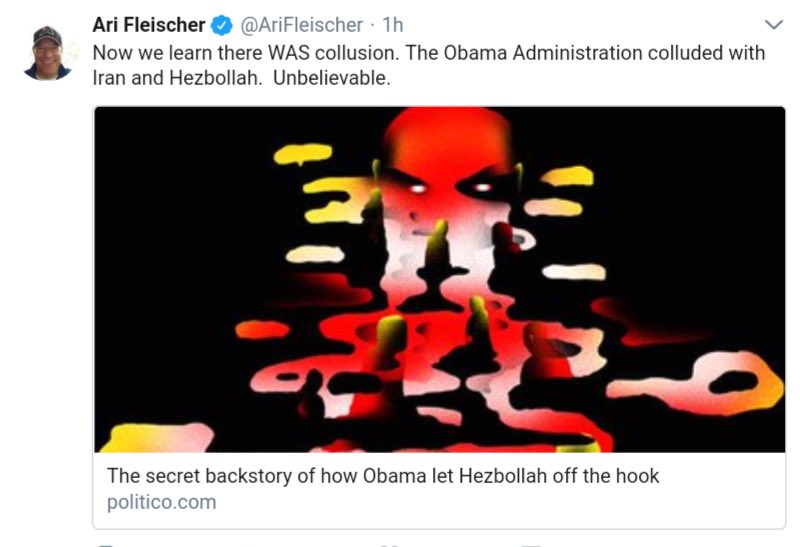This screenshot has width=800, height=547.
Task: Click the baseball cap in the avatar
Action: point(47,36)
